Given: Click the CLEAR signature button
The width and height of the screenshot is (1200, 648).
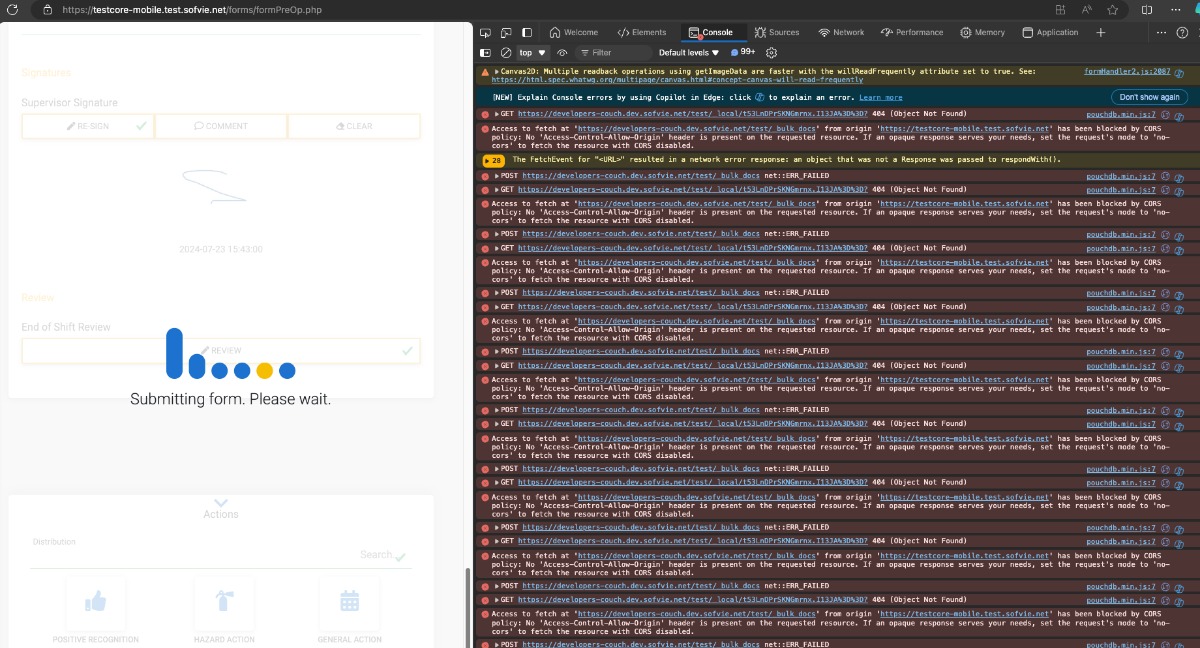Looking at the screenshot, I should [354, 126].
